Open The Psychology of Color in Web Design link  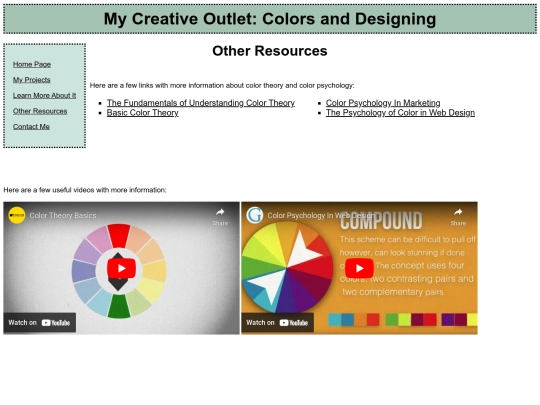(400, 113)
